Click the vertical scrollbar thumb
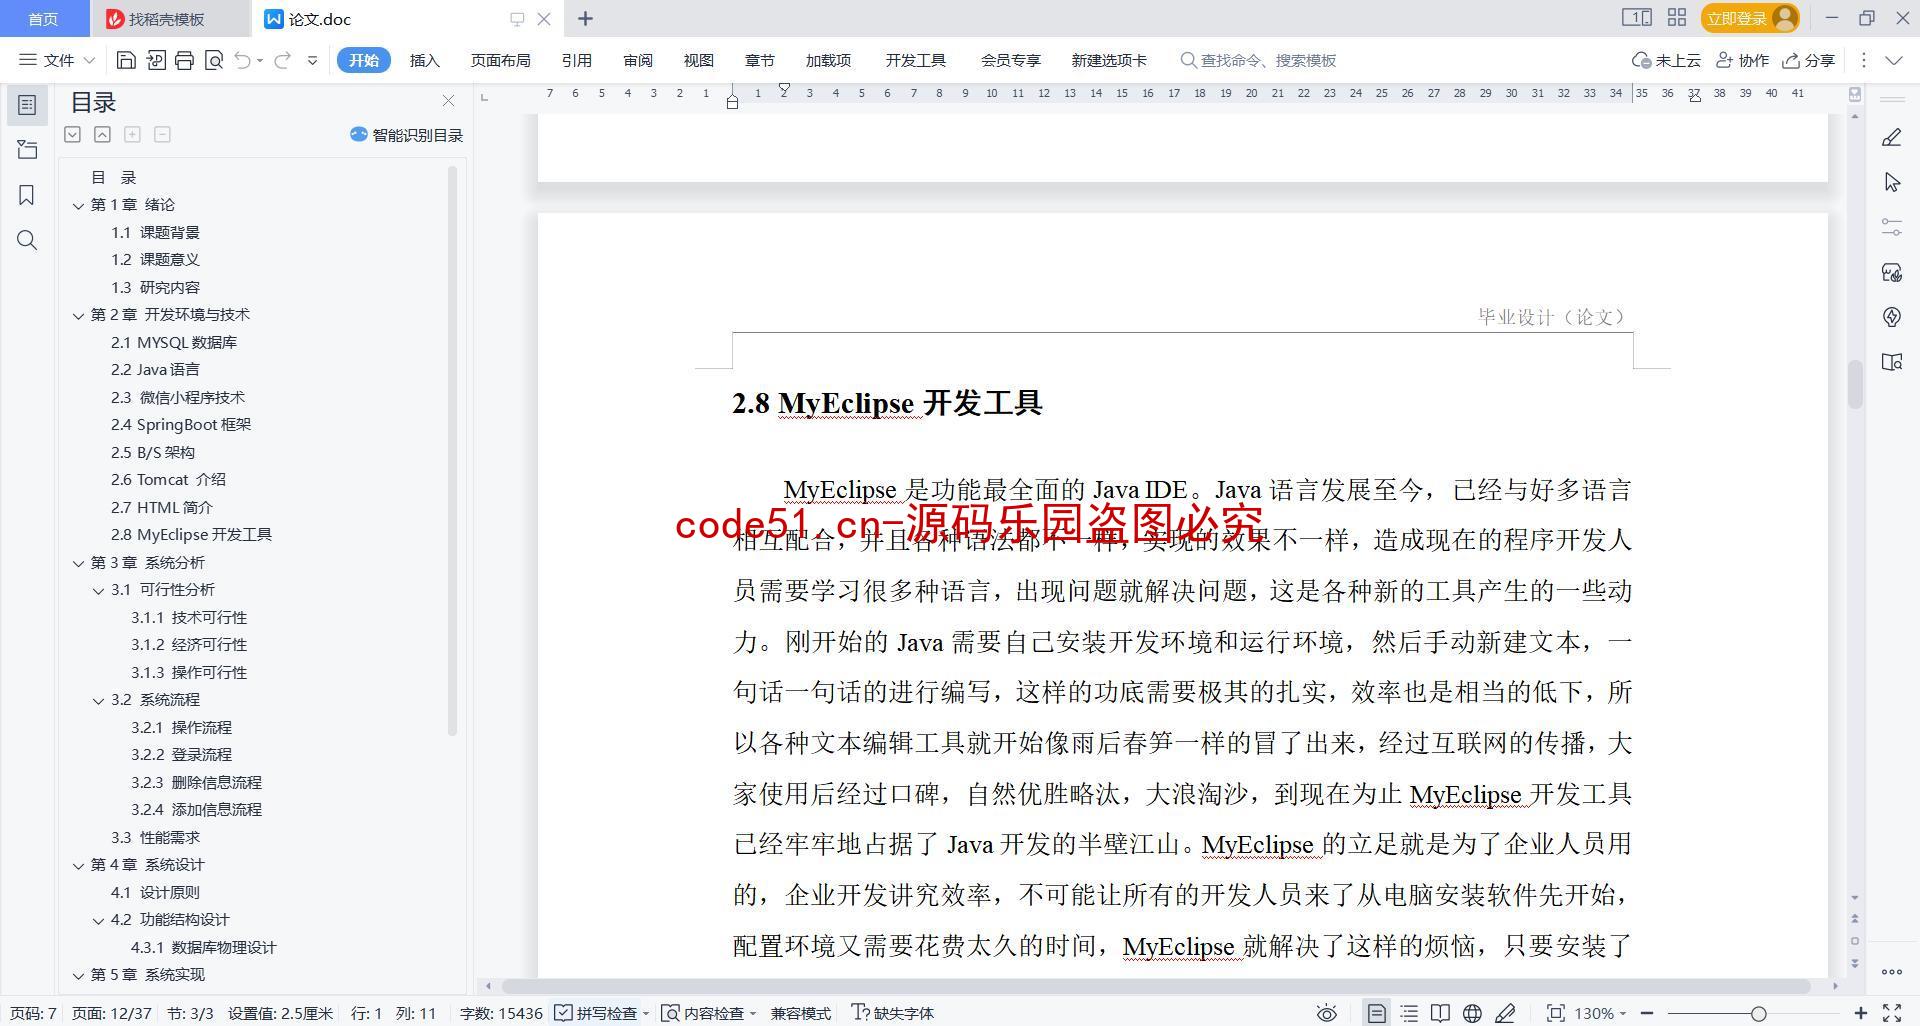This screenshot has height=1026, width=1920. point(1855,384)
